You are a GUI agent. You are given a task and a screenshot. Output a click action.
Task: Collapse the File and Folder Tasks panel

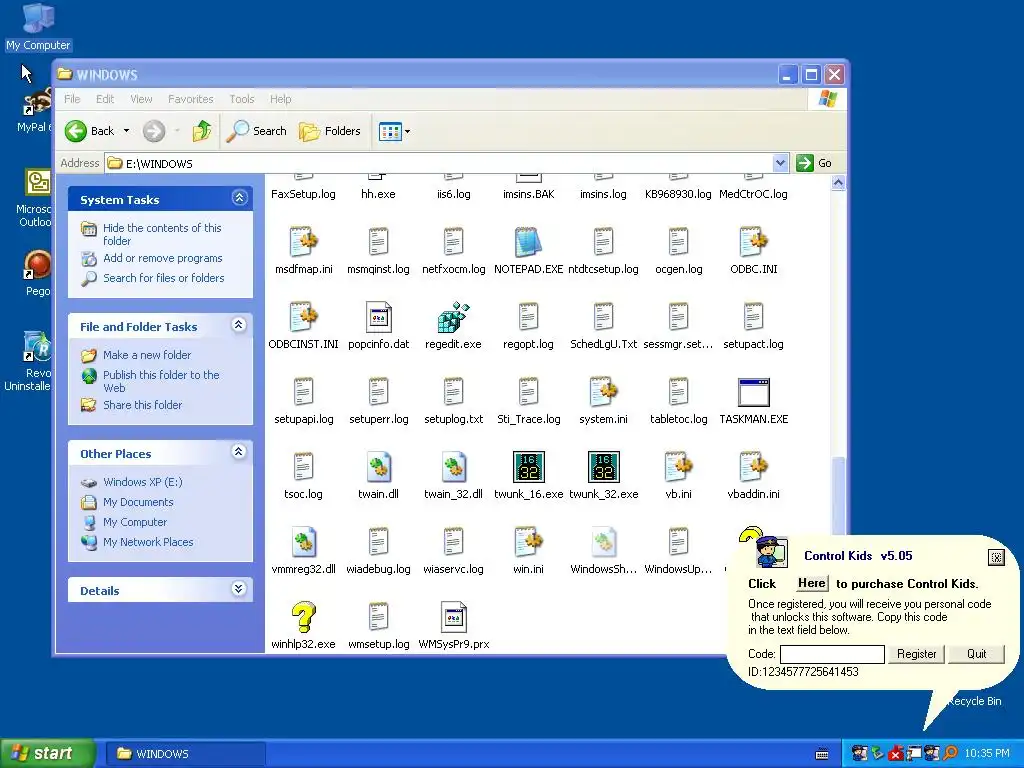[x=239, y=325]
